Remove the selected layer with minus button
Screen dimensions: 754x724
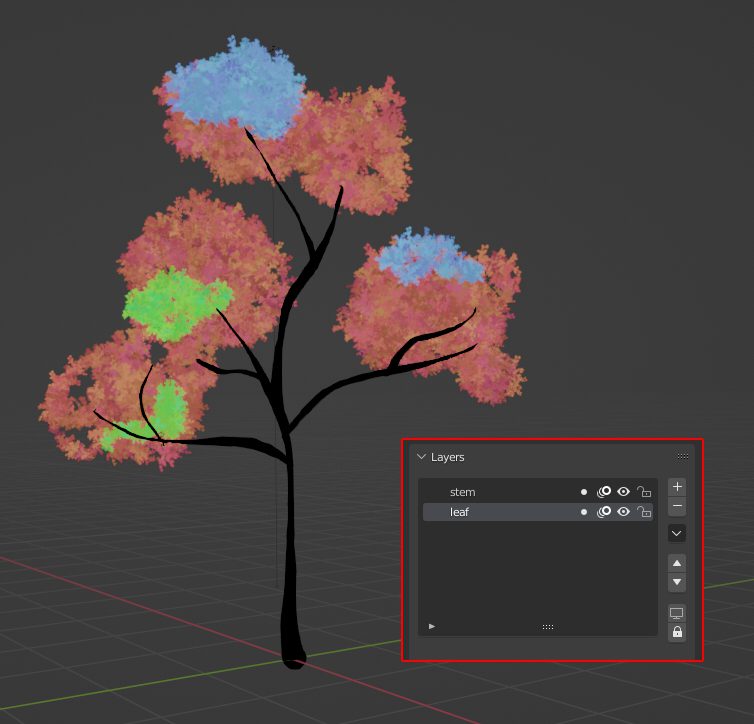pos(677,507)
